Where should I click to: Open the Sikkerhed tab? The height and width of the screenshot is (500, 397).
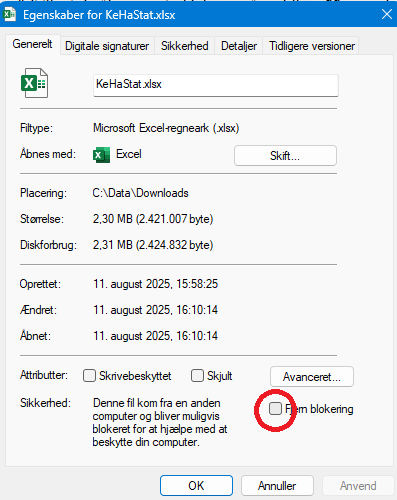point(185,46)
